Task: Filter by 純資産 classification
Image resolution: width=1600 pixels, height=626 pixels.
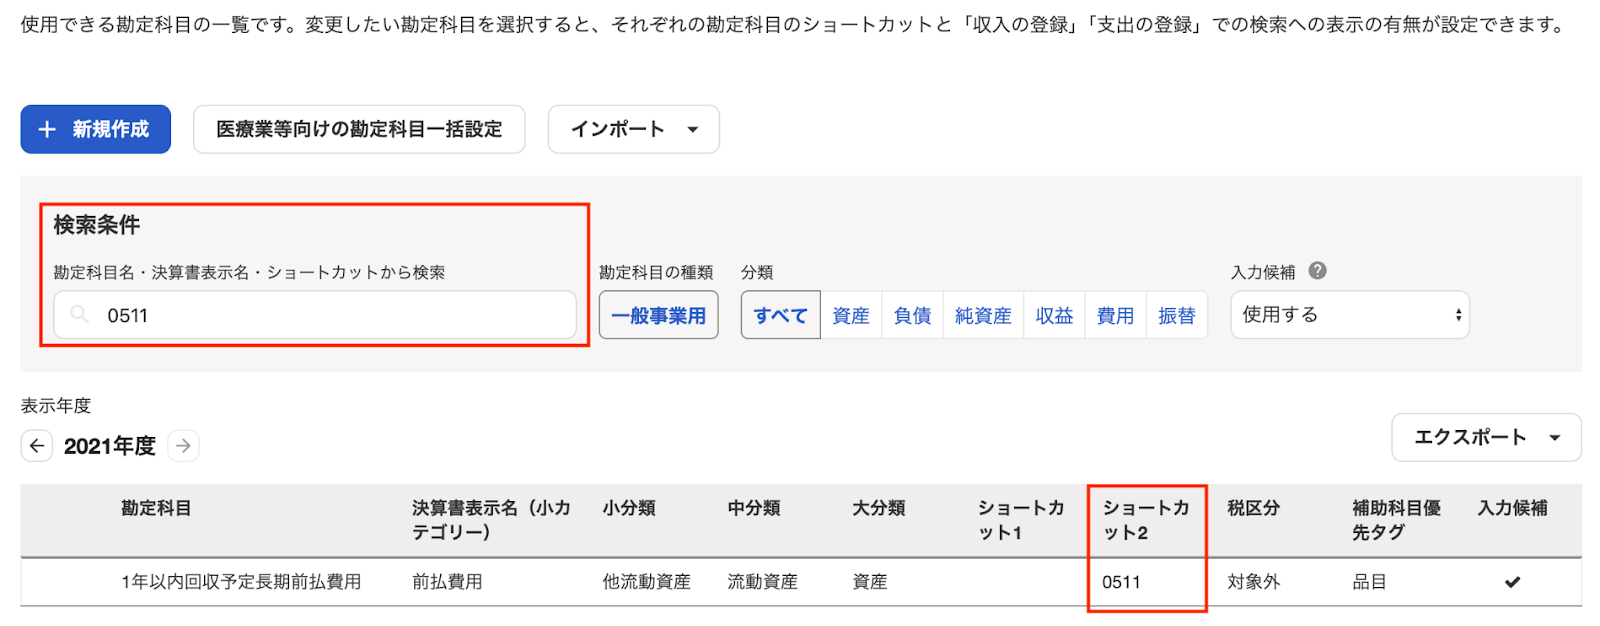Action: 983,315
